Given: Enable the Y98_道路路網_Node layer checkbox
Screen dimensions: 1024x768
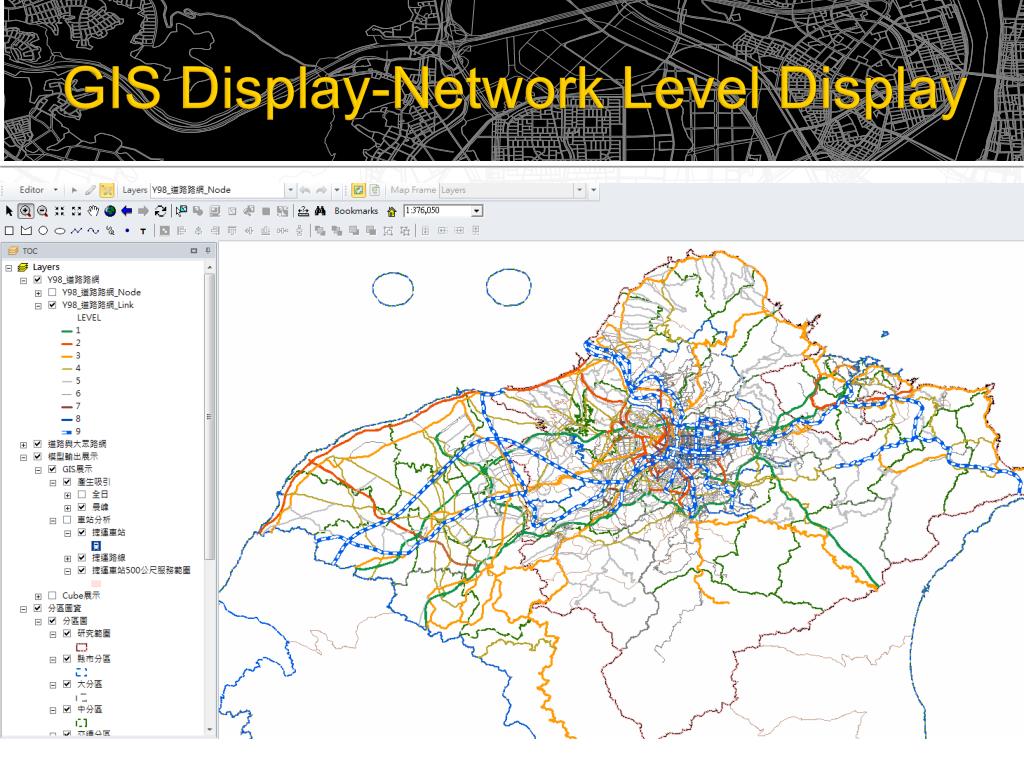Looking at the screenshot, I should 52,292.
